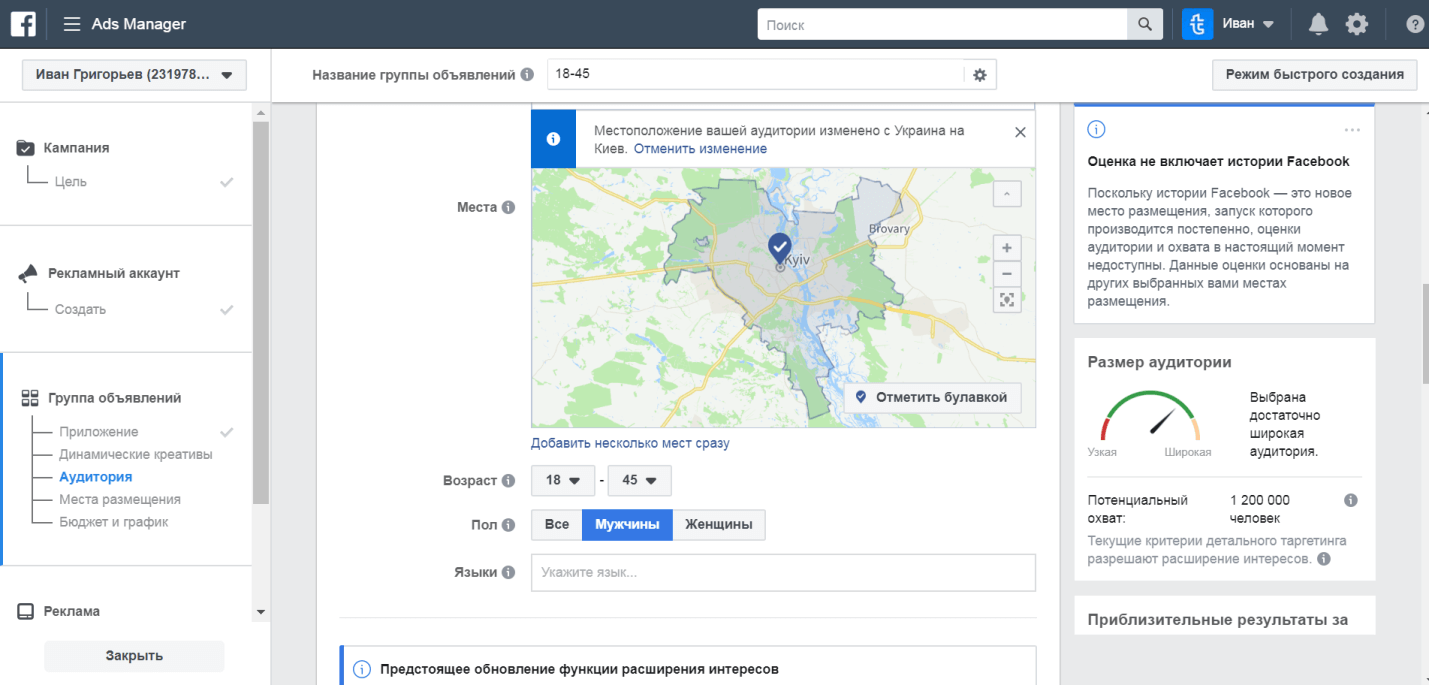Open ad set name gear options
Image resolution: width=1429 pixels, height=685 pixels.
pos(980,75)
